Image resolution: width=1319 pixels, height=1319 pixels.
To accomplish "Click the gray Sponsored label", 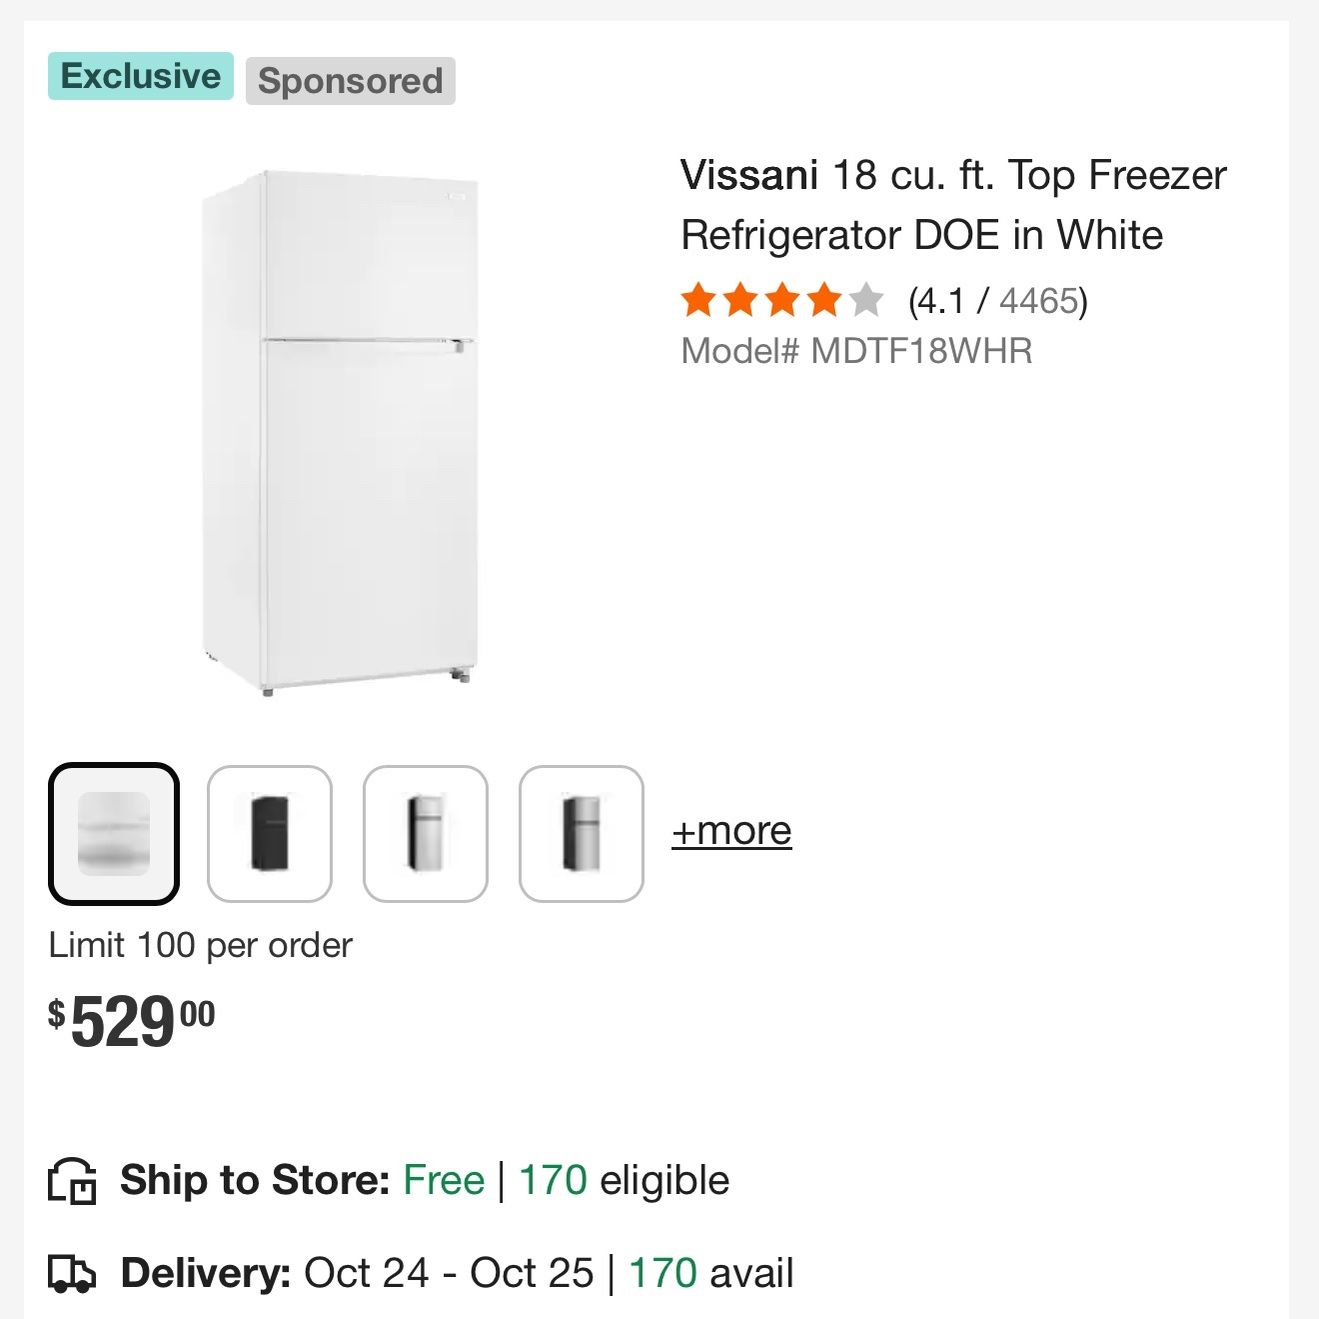I will 351,81.
